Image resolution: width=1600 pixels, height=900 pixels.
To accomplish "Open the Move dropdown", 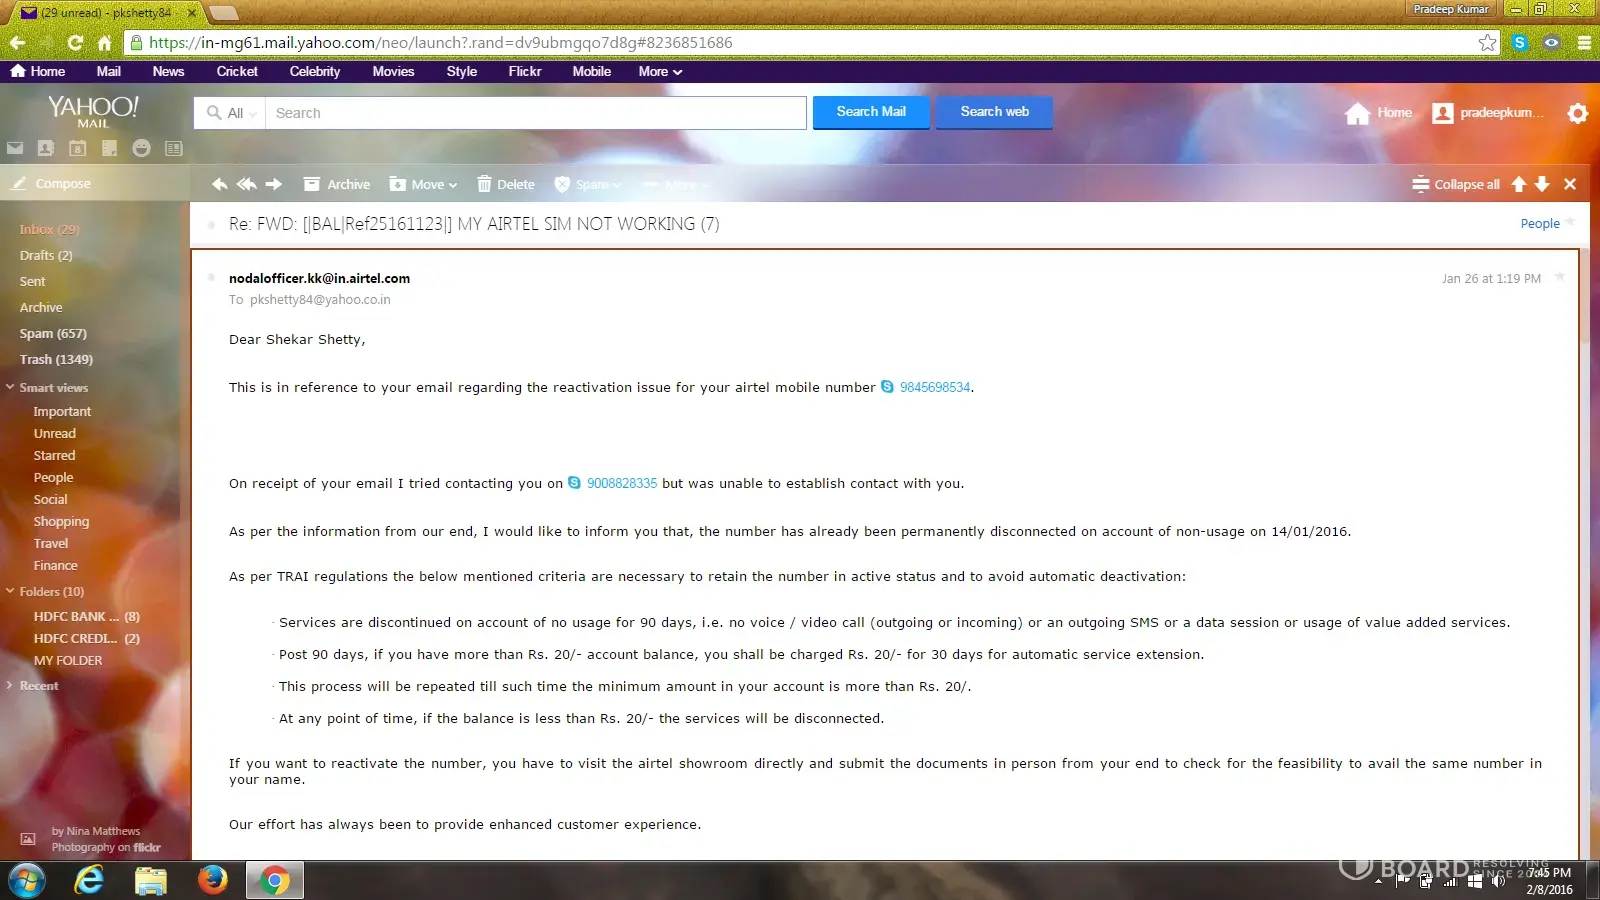I will point(423,184).
